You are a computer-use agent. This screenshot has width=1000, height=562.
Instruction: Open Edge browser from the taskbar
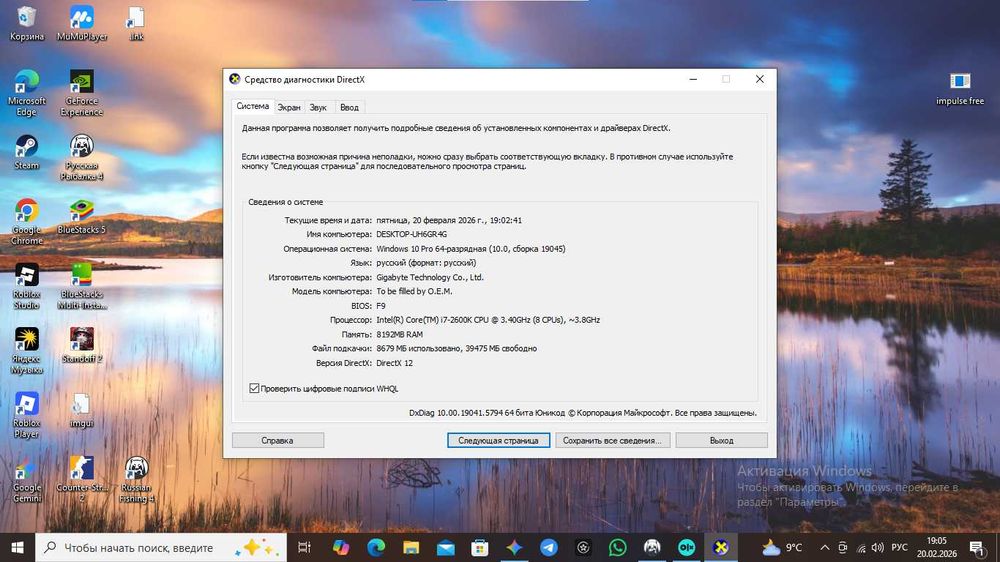376,547
